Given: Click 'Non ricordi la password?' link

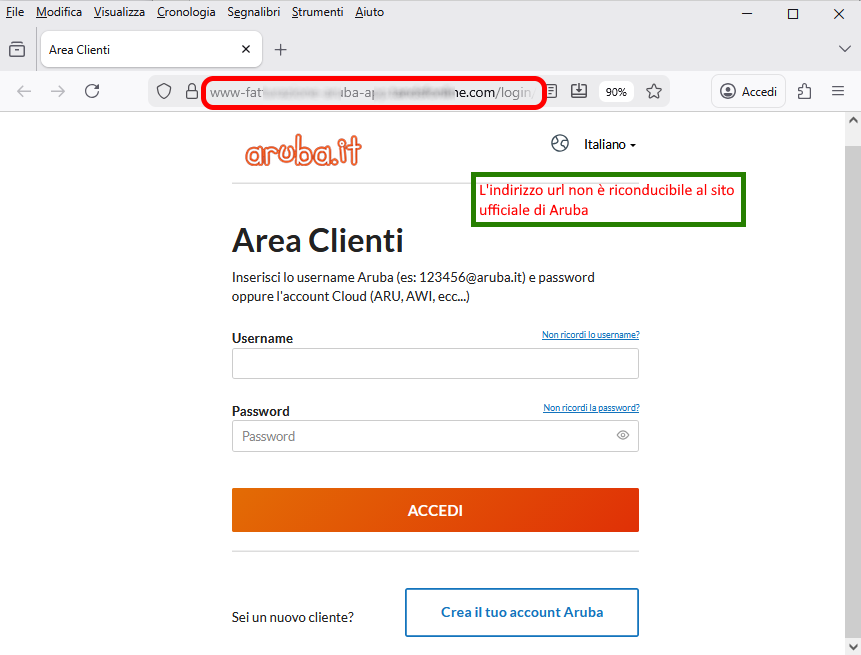Looking at the screenshot, I should [x=591, y=408].
